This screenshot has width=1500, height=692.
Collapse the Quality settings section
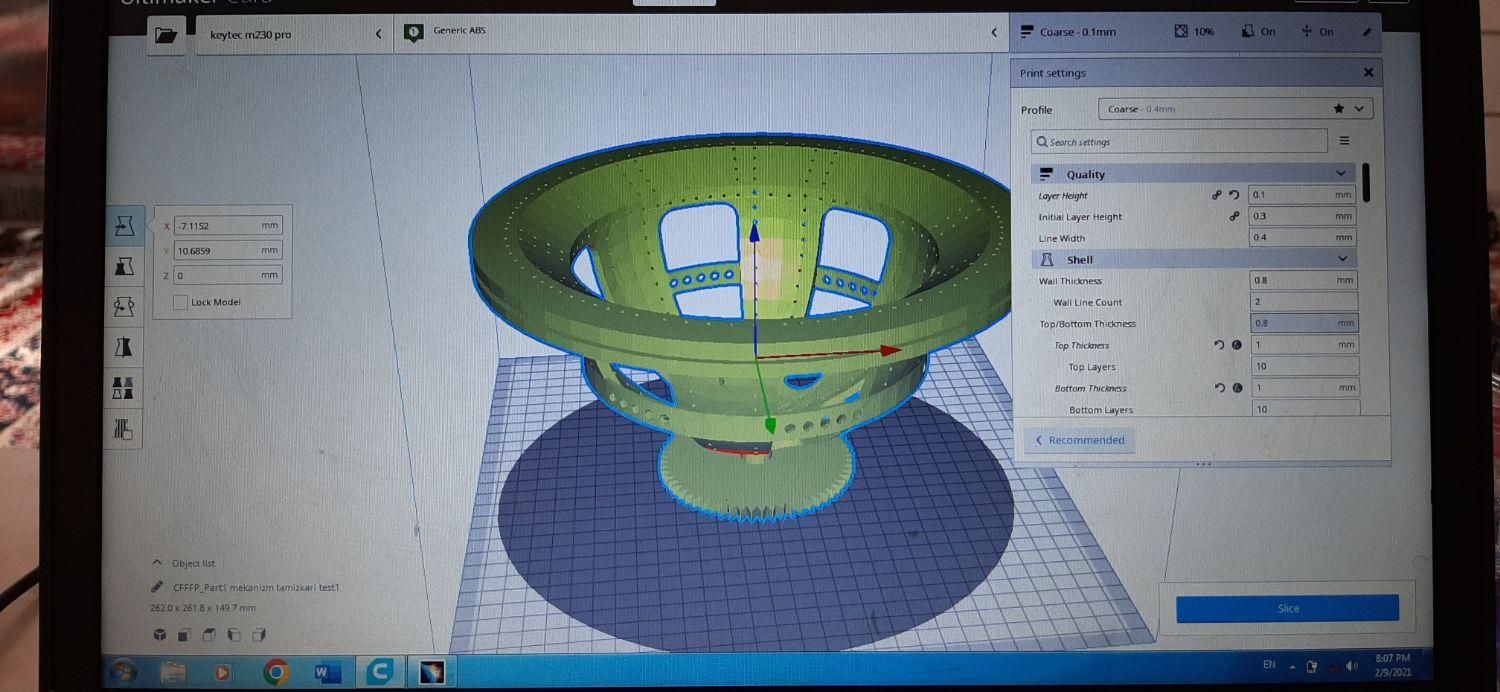click(x=1340, y=174)
